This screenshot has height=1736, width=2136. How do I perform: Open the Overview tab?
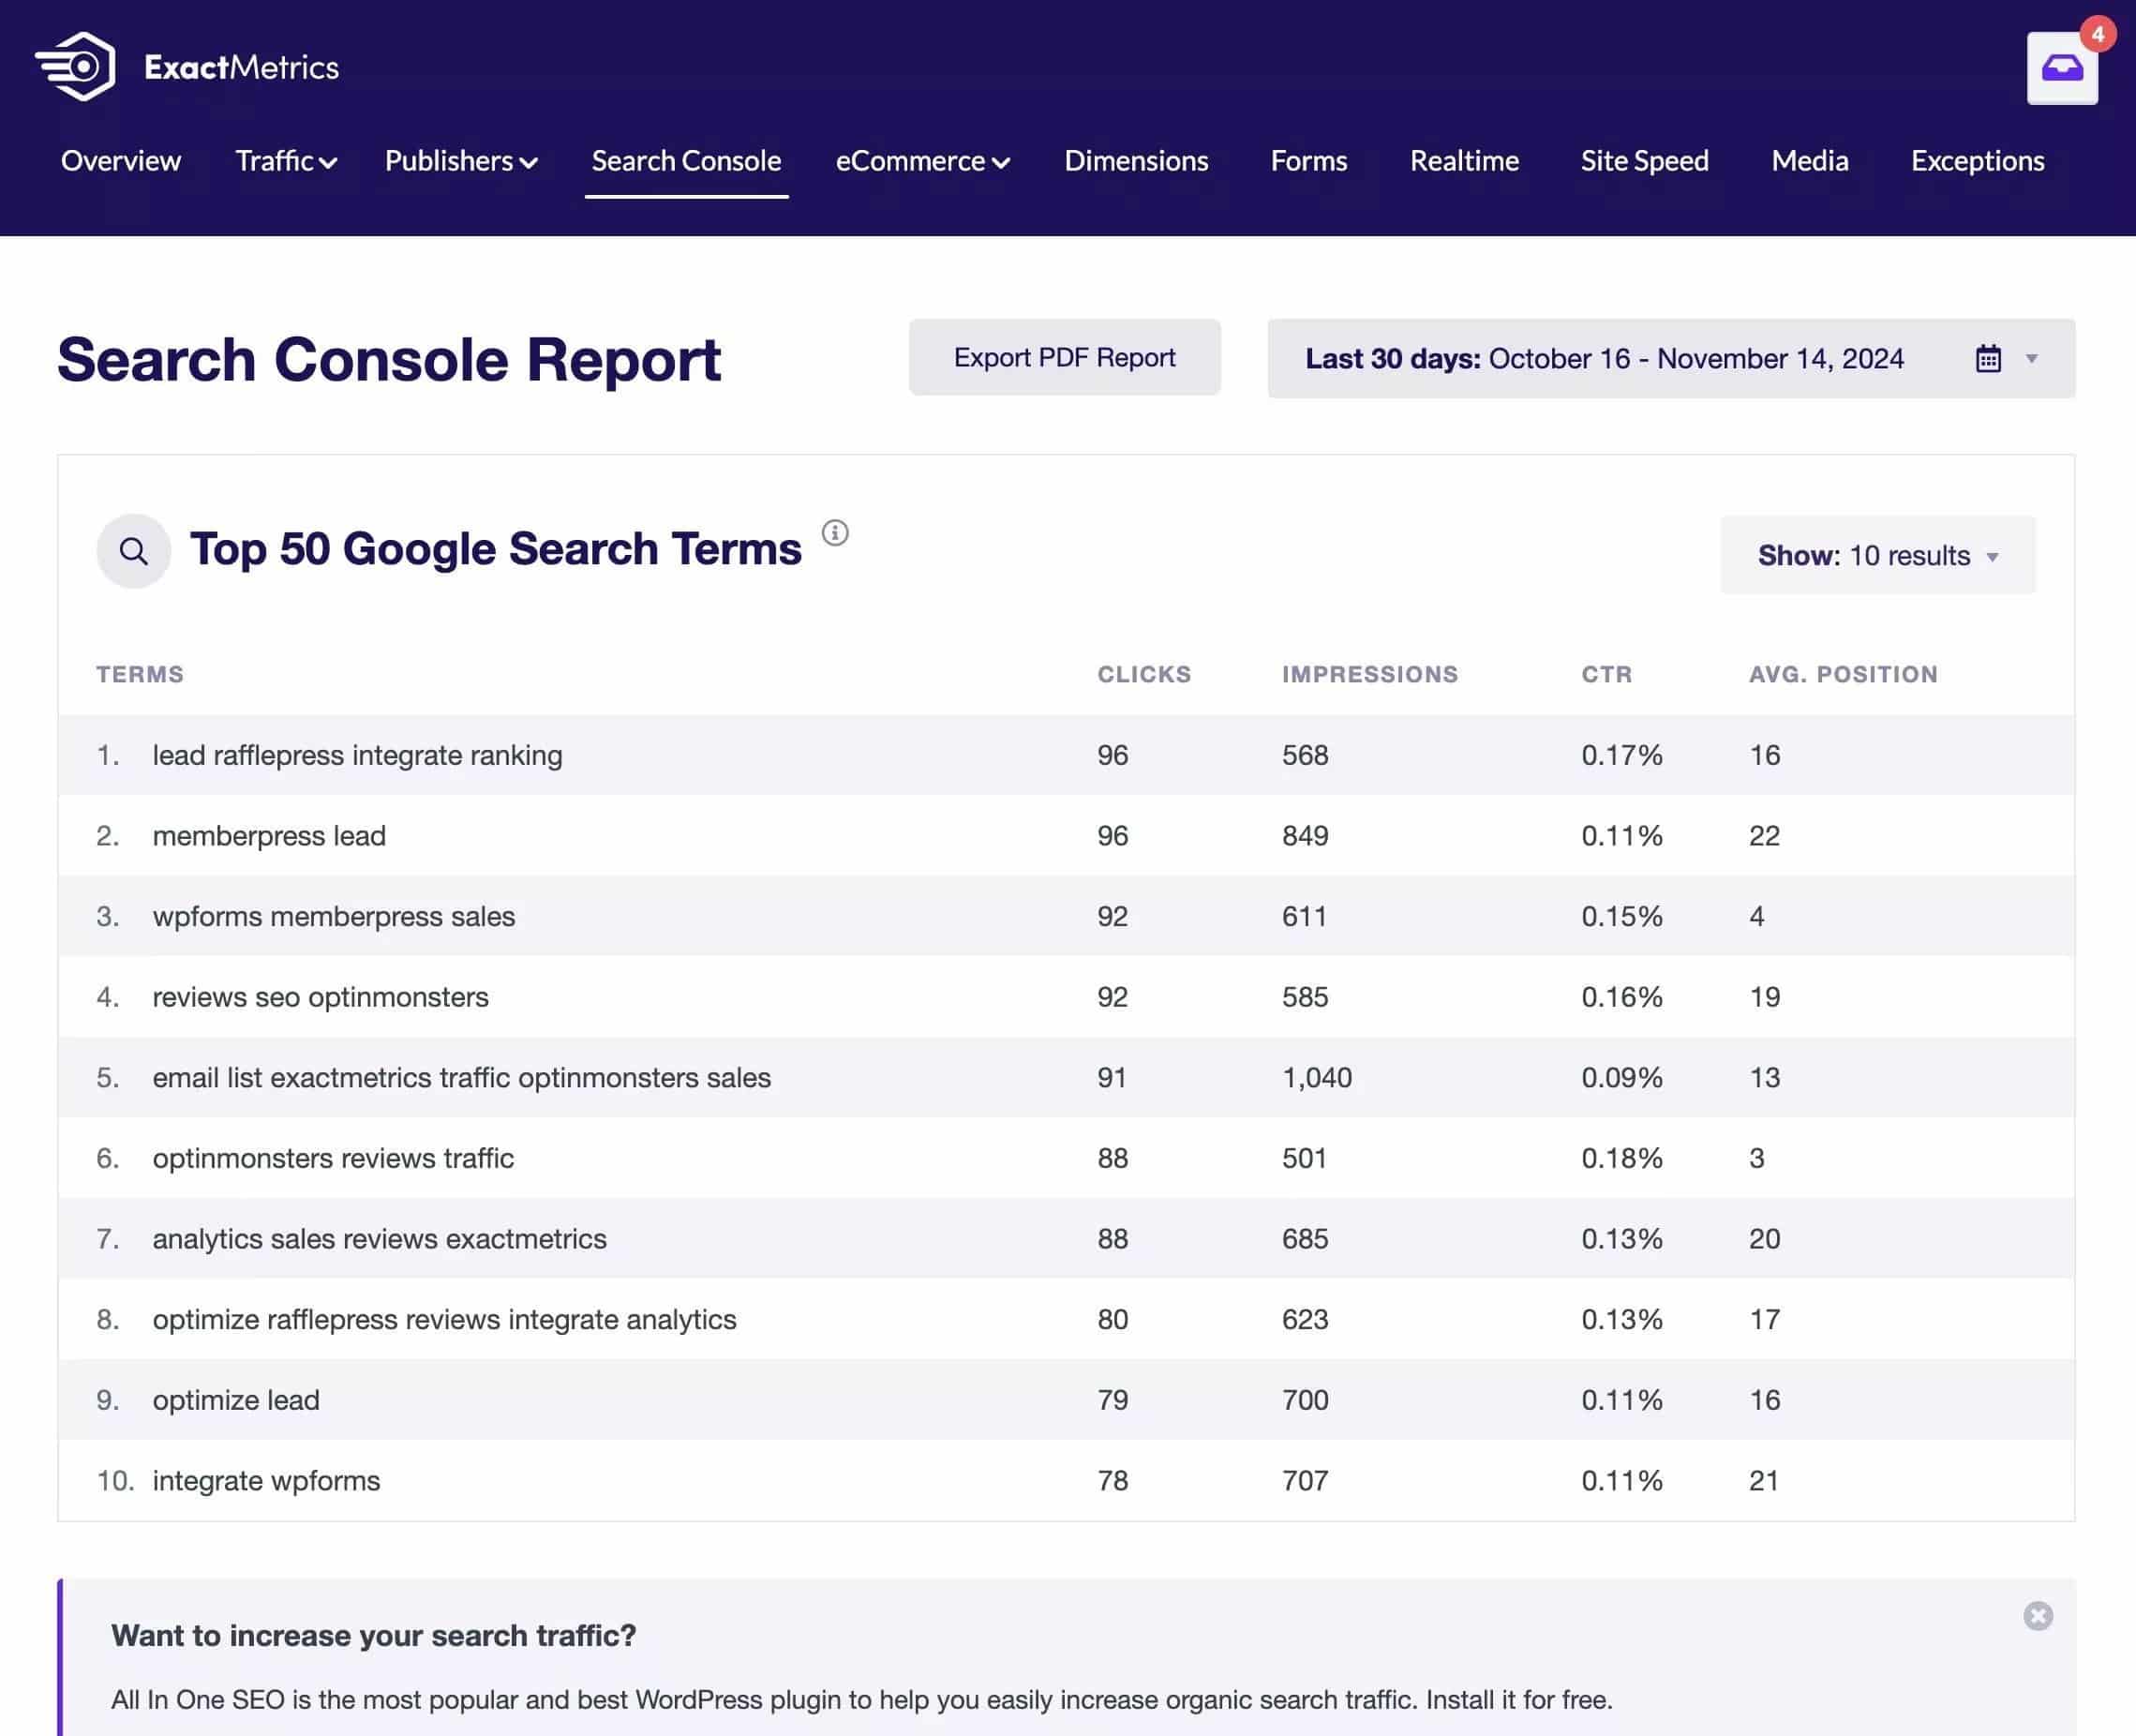[x=121, y=161]
